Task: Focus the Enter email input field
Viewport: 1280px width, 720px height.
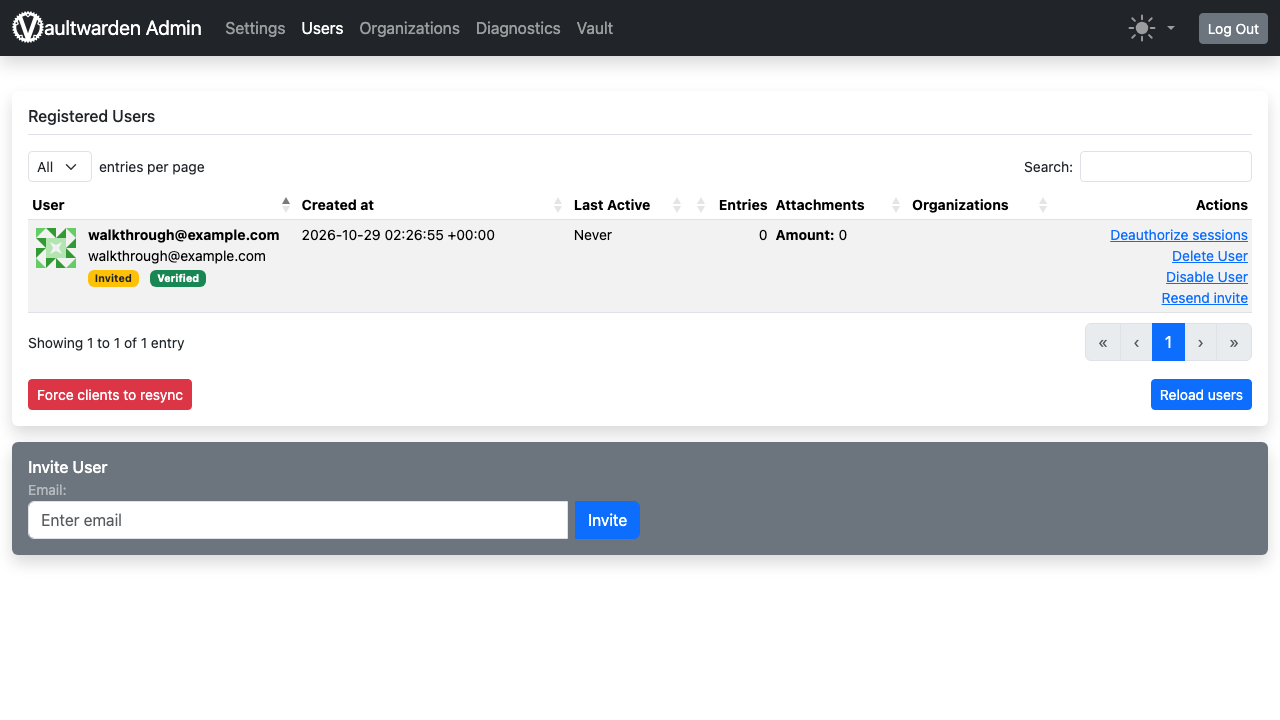Action: 298,520
